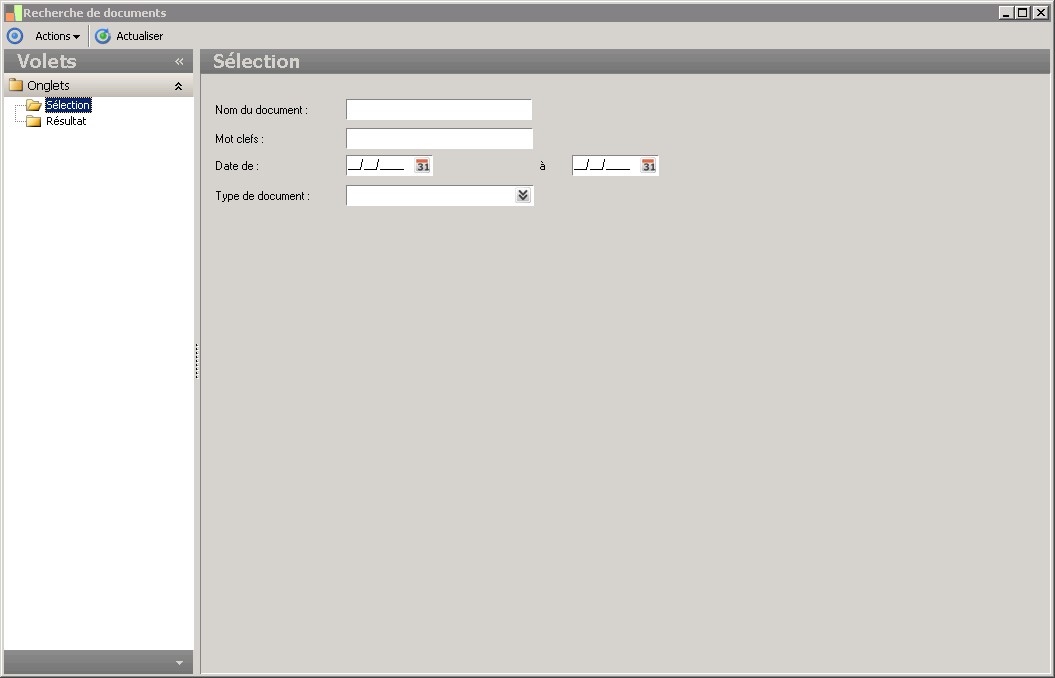Viewport: 1055px width, 678px height.
Task: Click the pane options arrow at bottom of Volets
Action: (179, 663)
